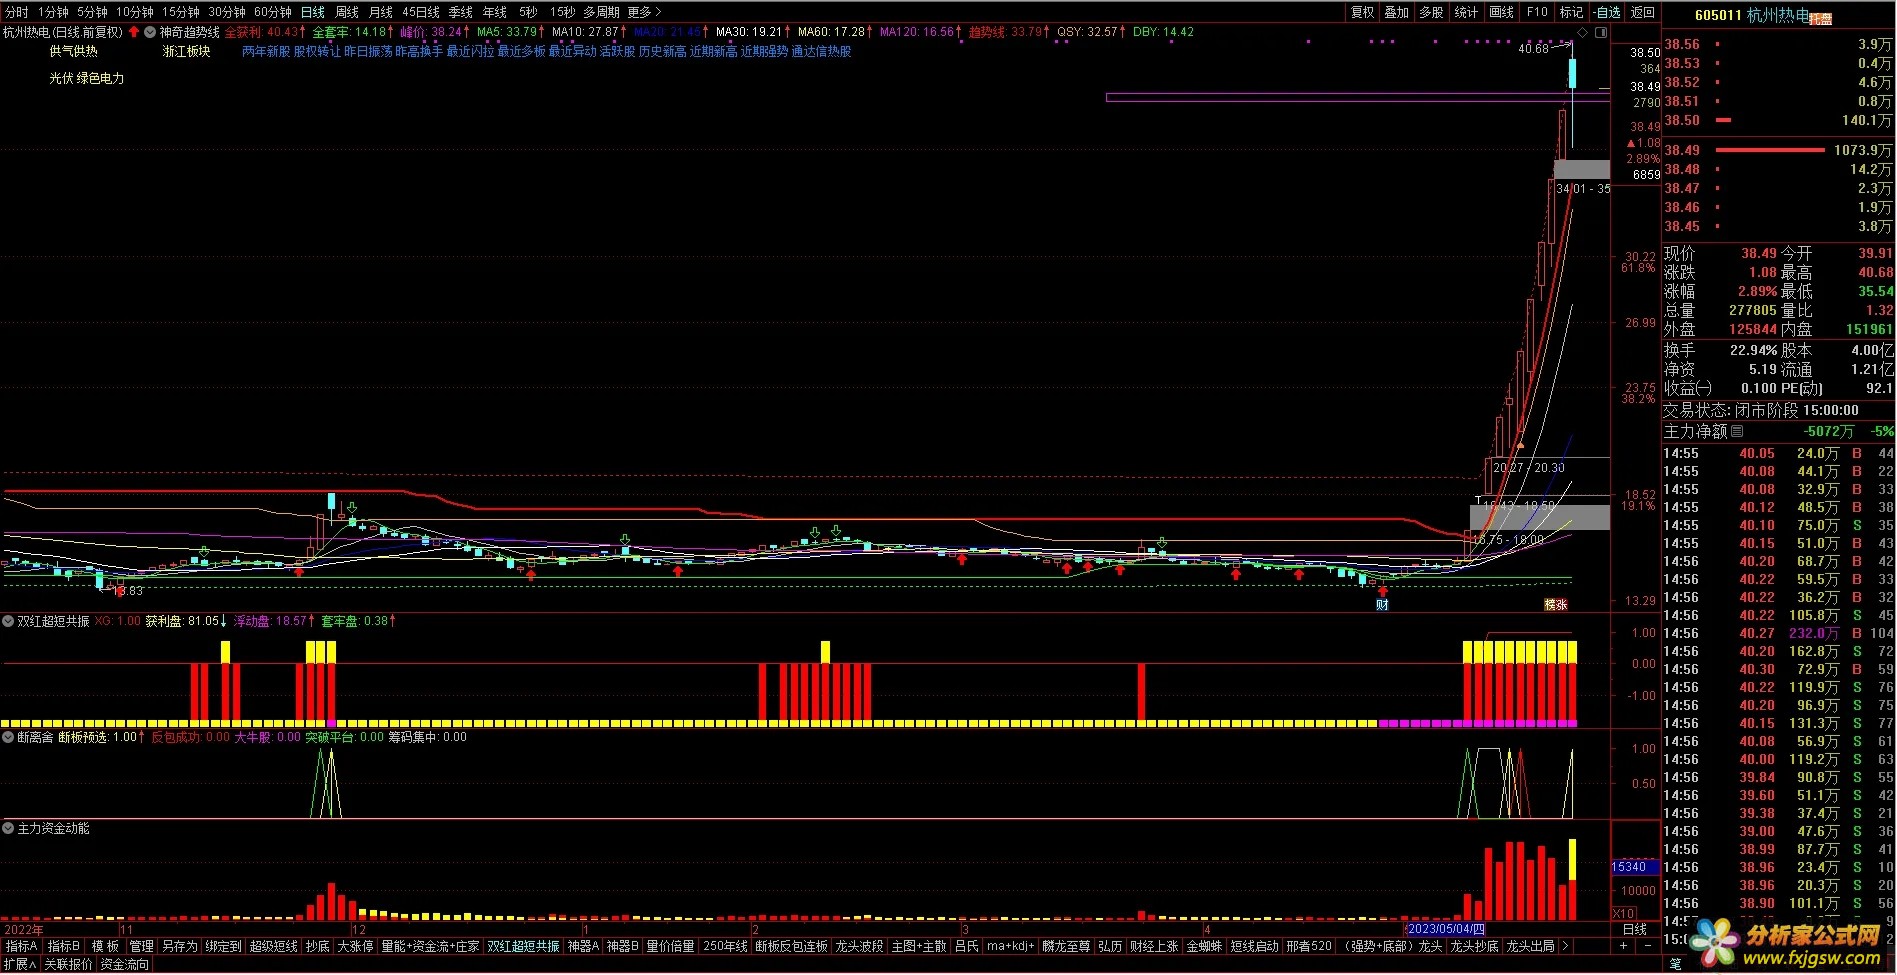
Task: Open F10 company information
Action: (1537, 12)
